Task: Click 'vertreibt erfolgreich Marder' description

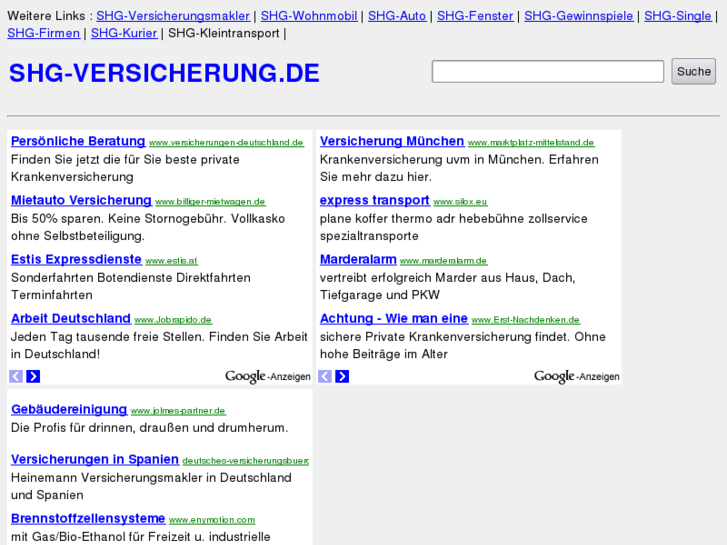Action: coord(447,286)
